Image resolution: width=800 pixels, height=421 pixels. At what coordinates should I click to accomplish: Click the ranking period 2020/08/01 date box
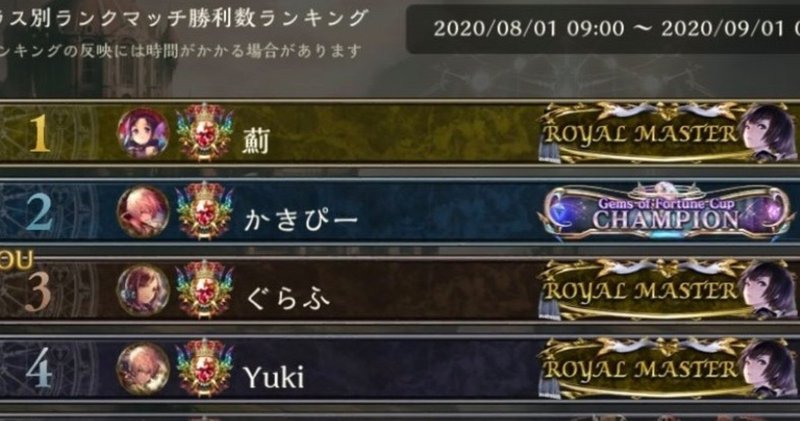[x=603, y=29]
